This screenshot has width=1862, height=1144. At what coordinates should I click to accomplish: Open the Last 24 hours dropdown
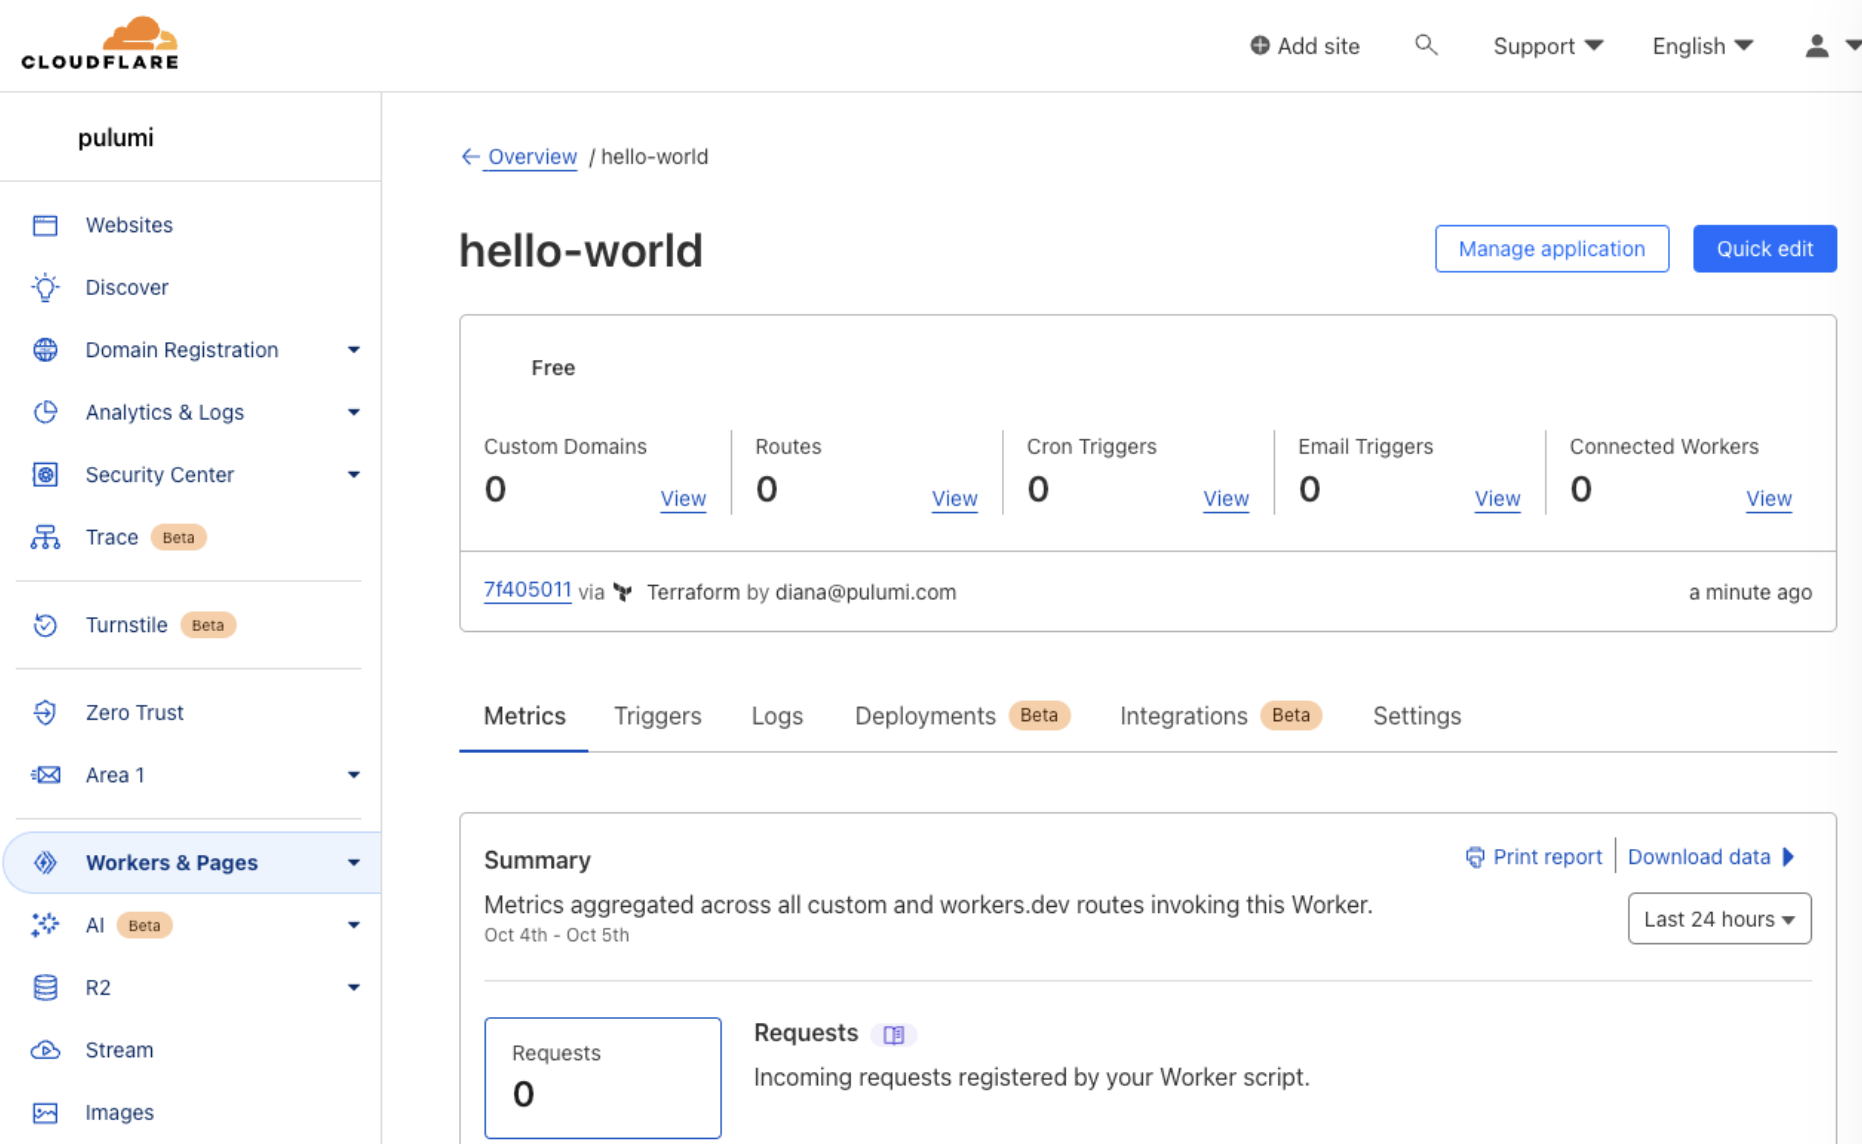point(1718,919)
